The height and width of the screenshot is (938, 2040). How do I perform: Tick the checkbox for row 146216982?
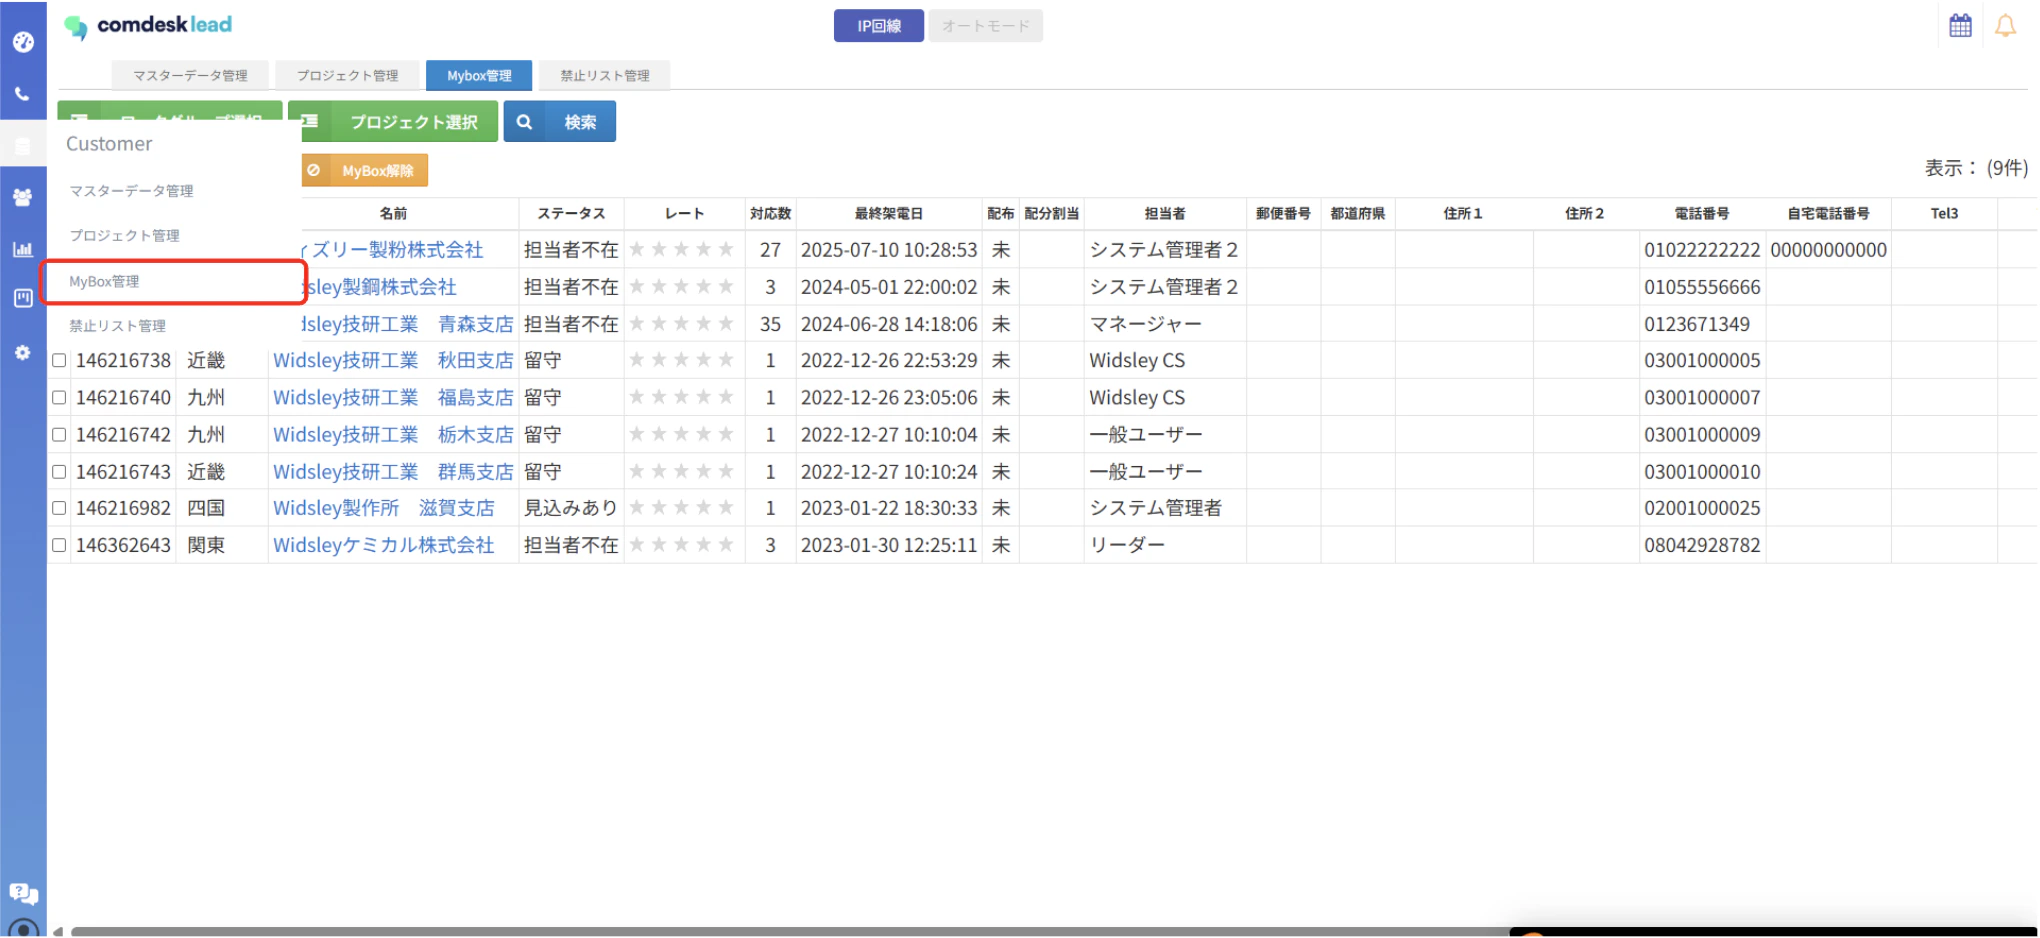[x=59, y=508]
